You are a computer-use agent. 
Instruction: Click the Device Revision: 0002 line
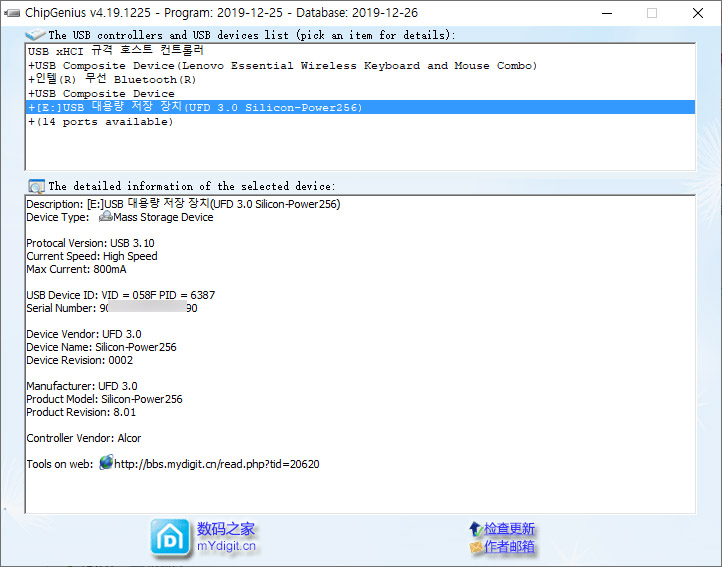point(80,360)
